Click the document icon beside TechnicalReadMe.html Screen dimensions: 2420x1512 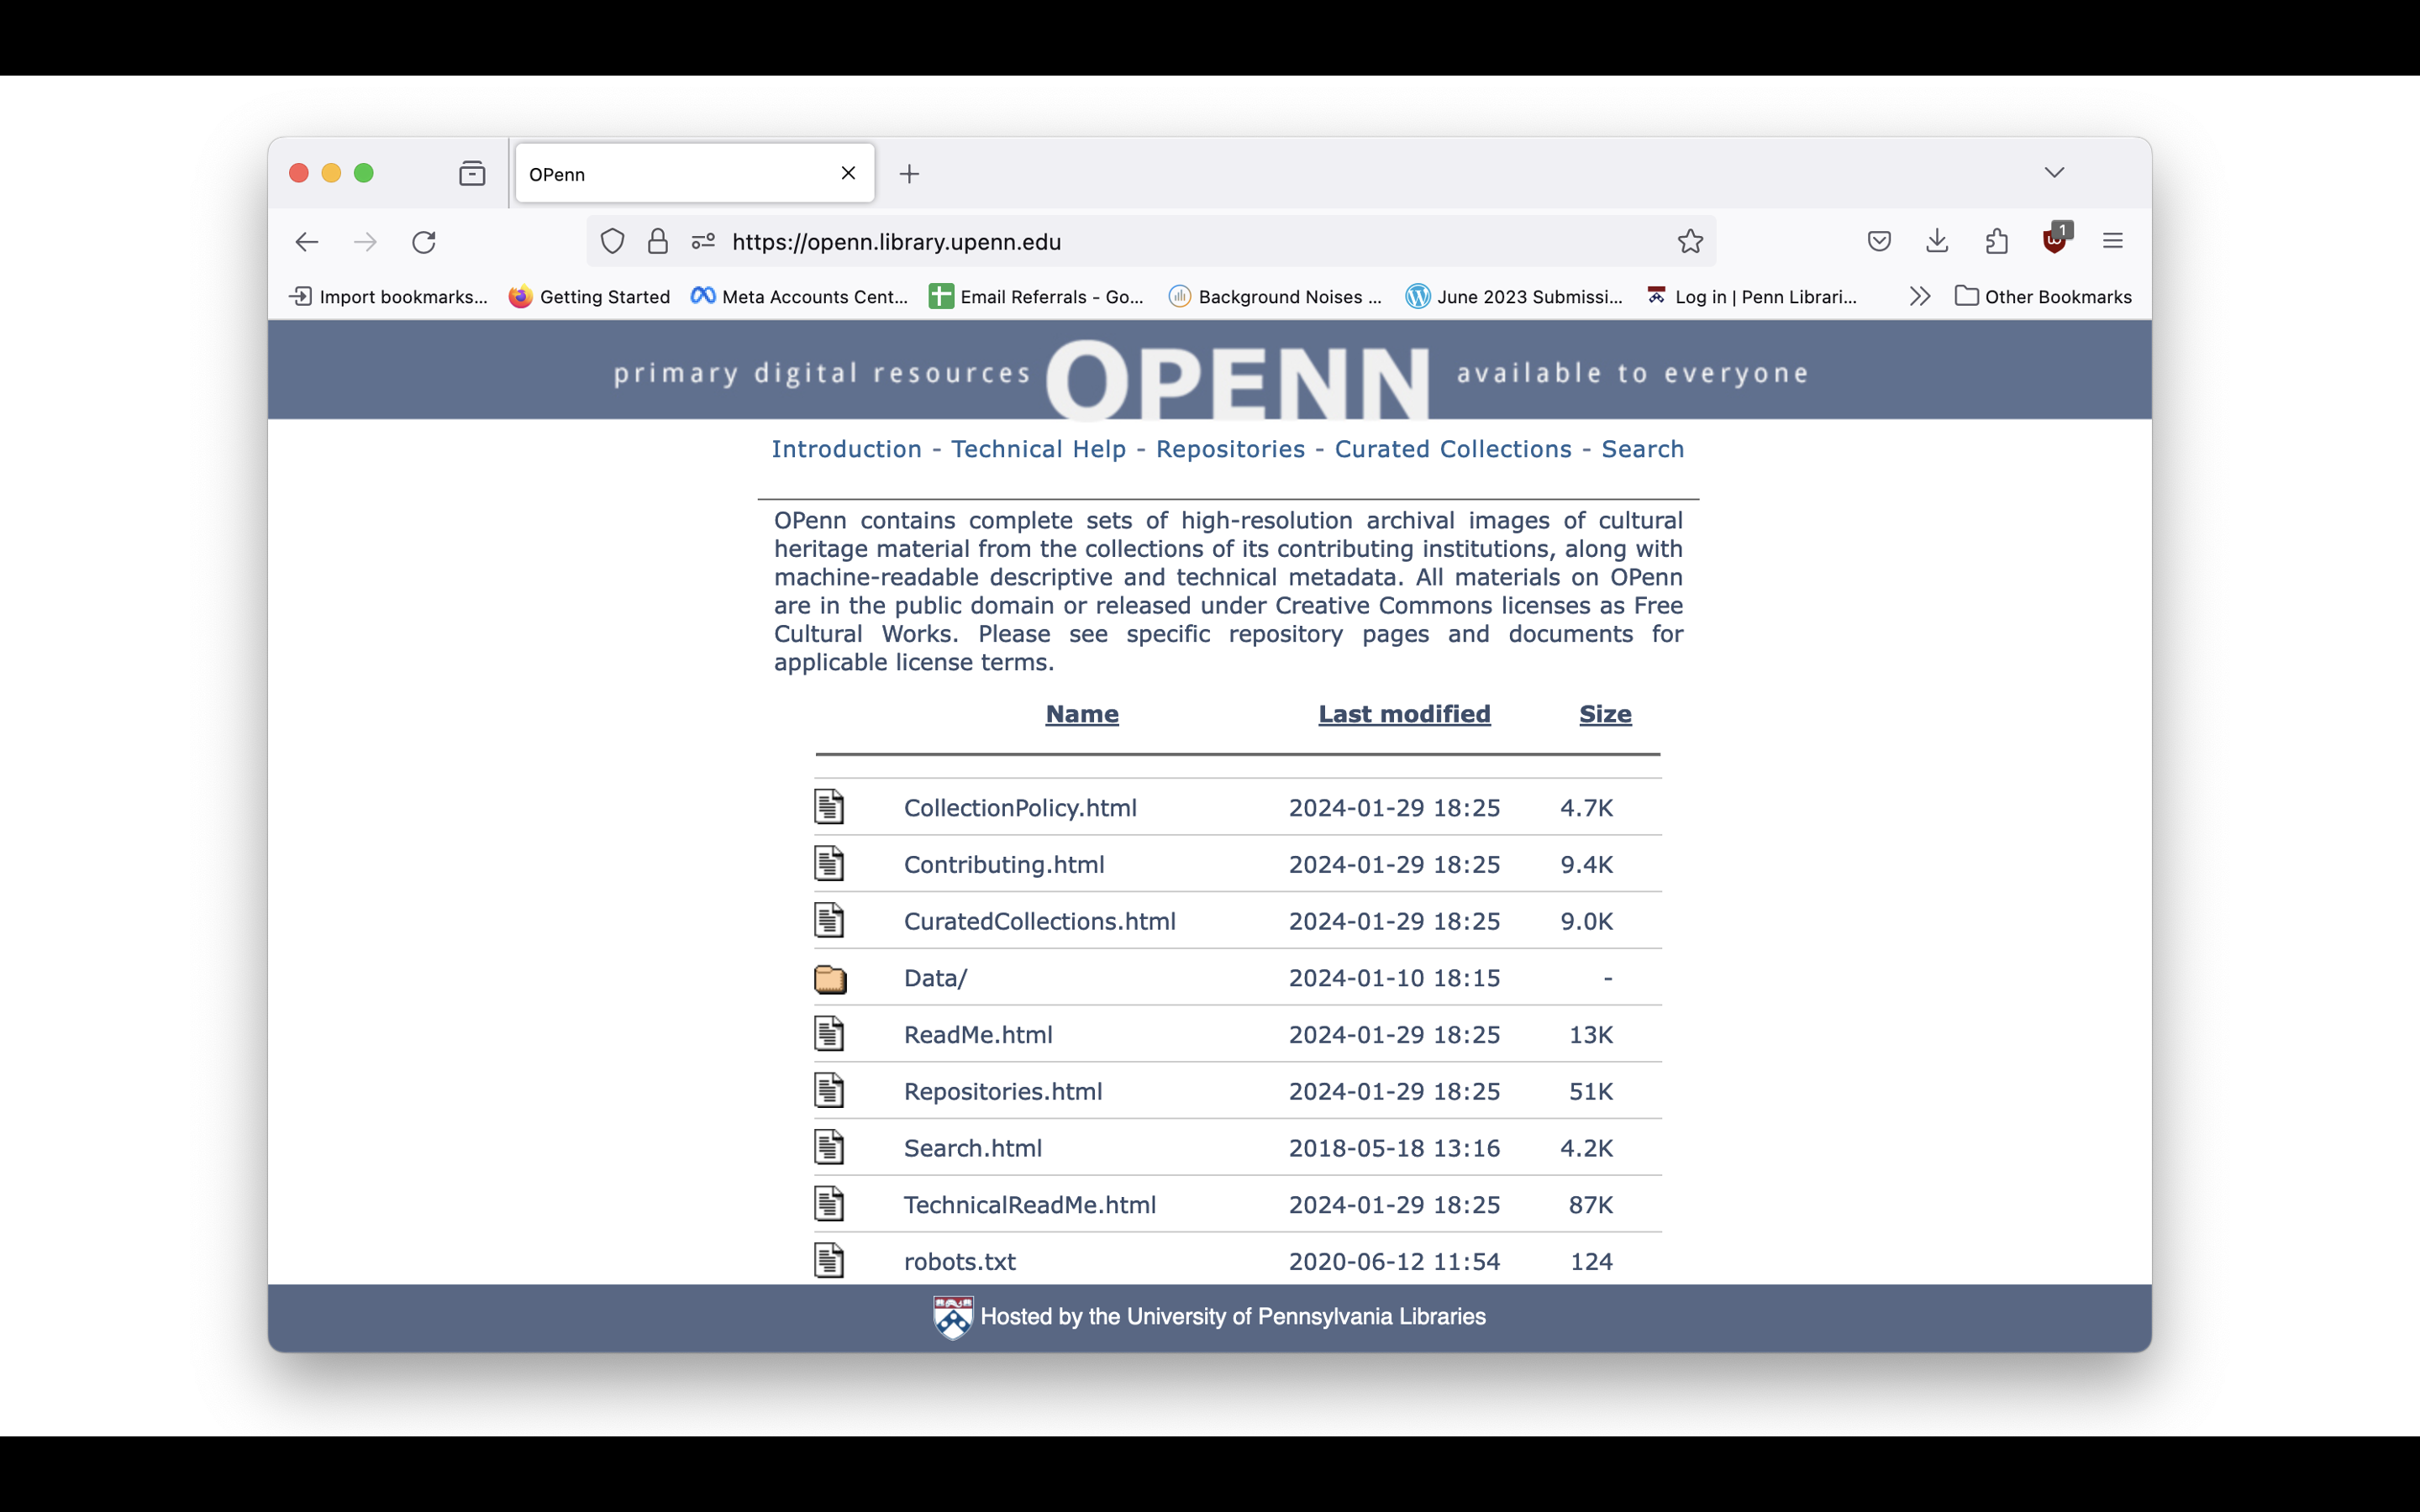[829, 1204]
